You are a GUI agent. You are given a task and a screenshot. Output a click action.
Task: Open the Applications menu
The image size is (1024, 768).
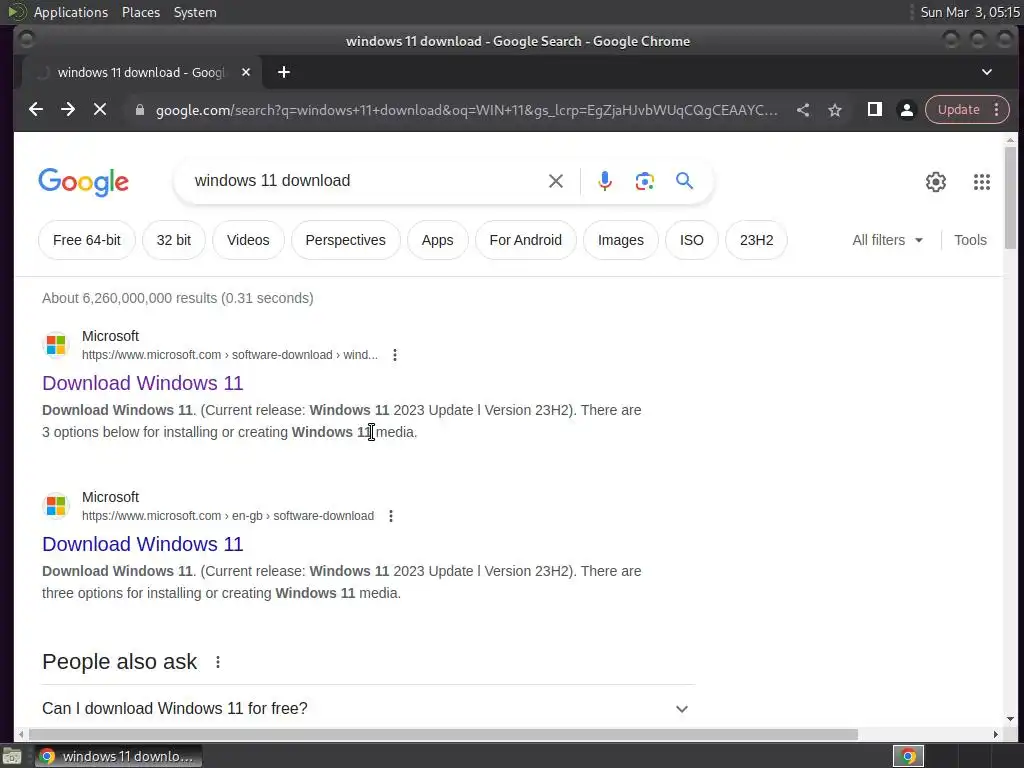pyautogui.click(x=71, y=12)
